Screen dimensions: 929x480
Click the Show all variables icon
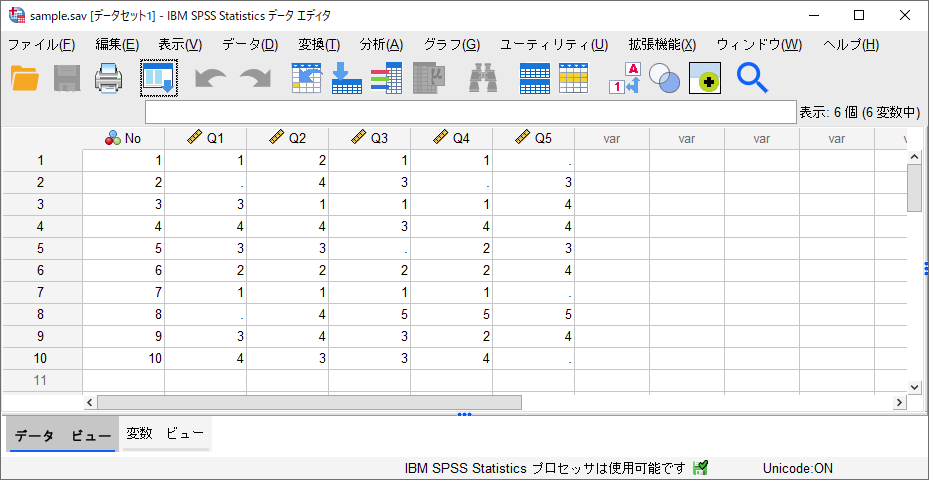point(705,78)
